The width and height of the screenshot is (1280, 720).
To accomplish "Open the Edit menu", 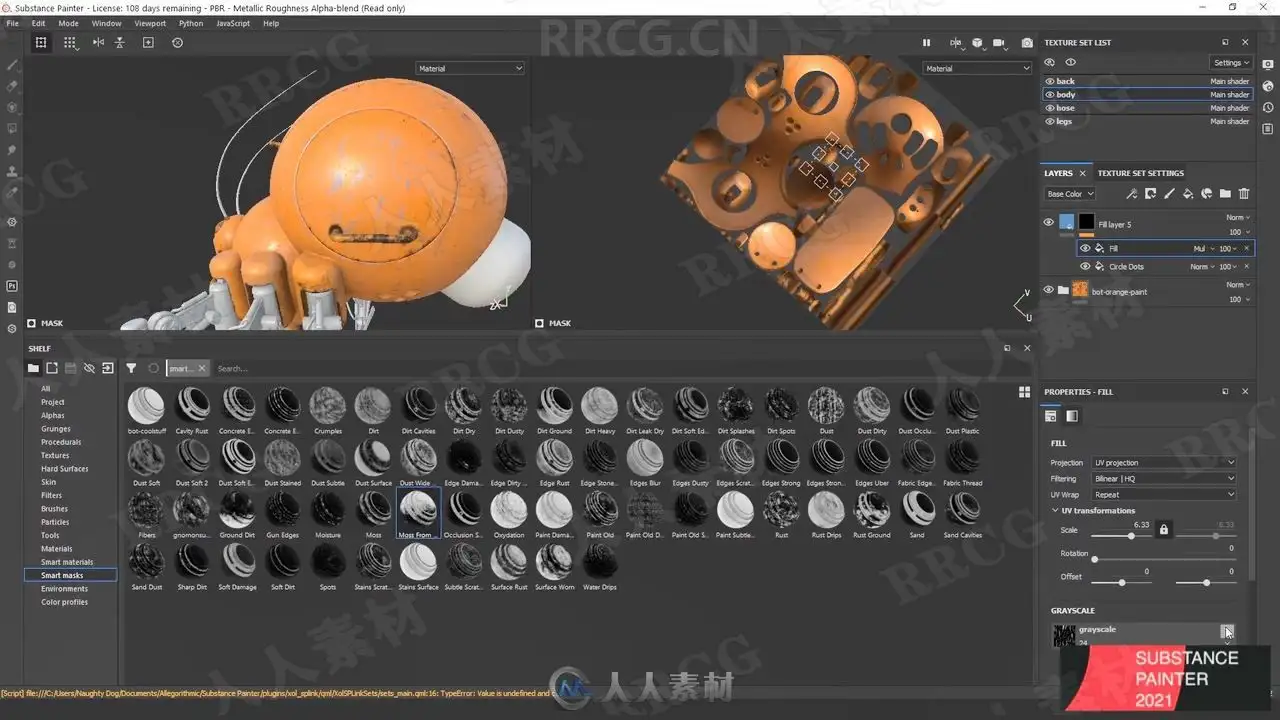I will (38, 23).
